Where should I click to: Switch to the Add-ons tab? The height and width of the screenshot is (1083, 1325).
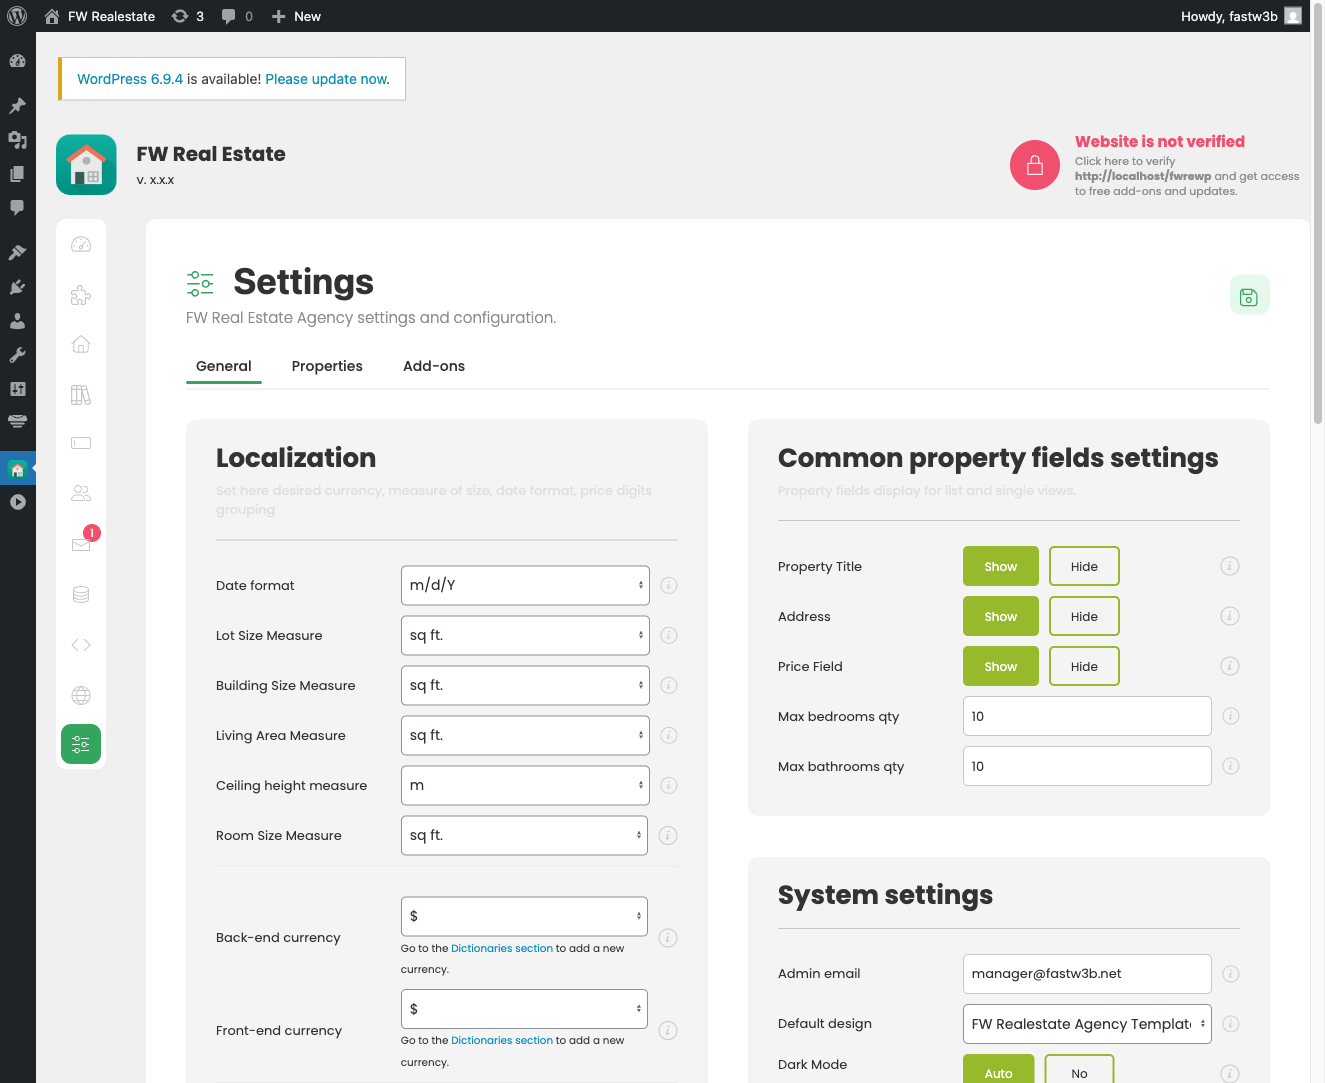click(433, 366)
